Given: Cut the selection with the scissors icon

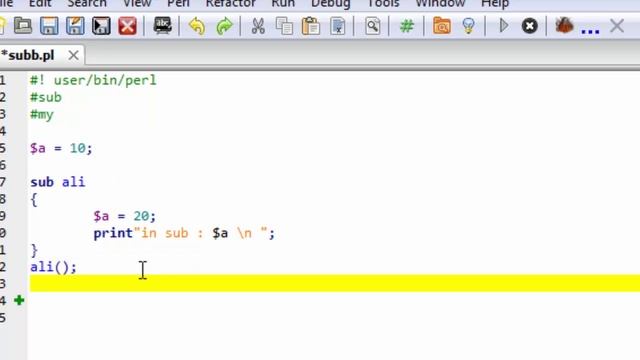Looking at the screenshot, I should [x=258, y=26].
